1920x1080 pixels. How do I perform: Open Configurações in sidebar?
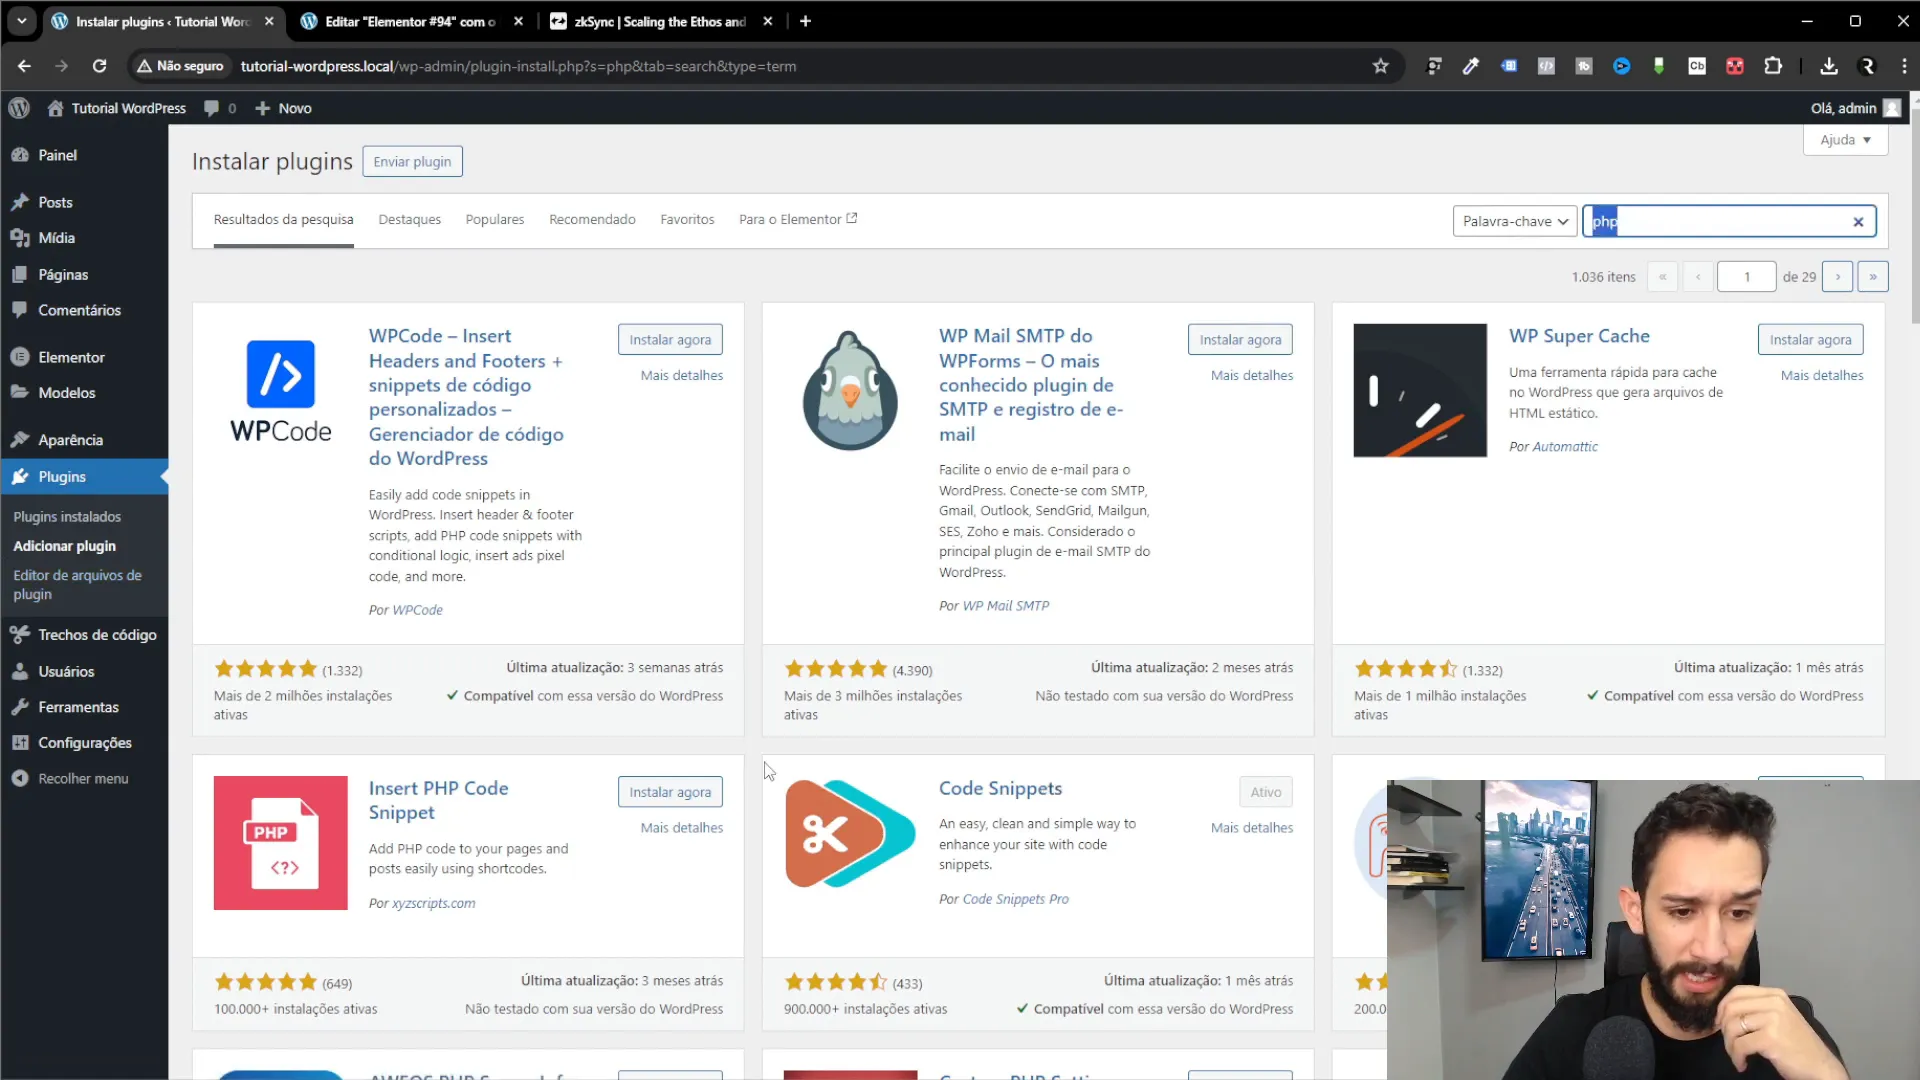tap(84, 743)
